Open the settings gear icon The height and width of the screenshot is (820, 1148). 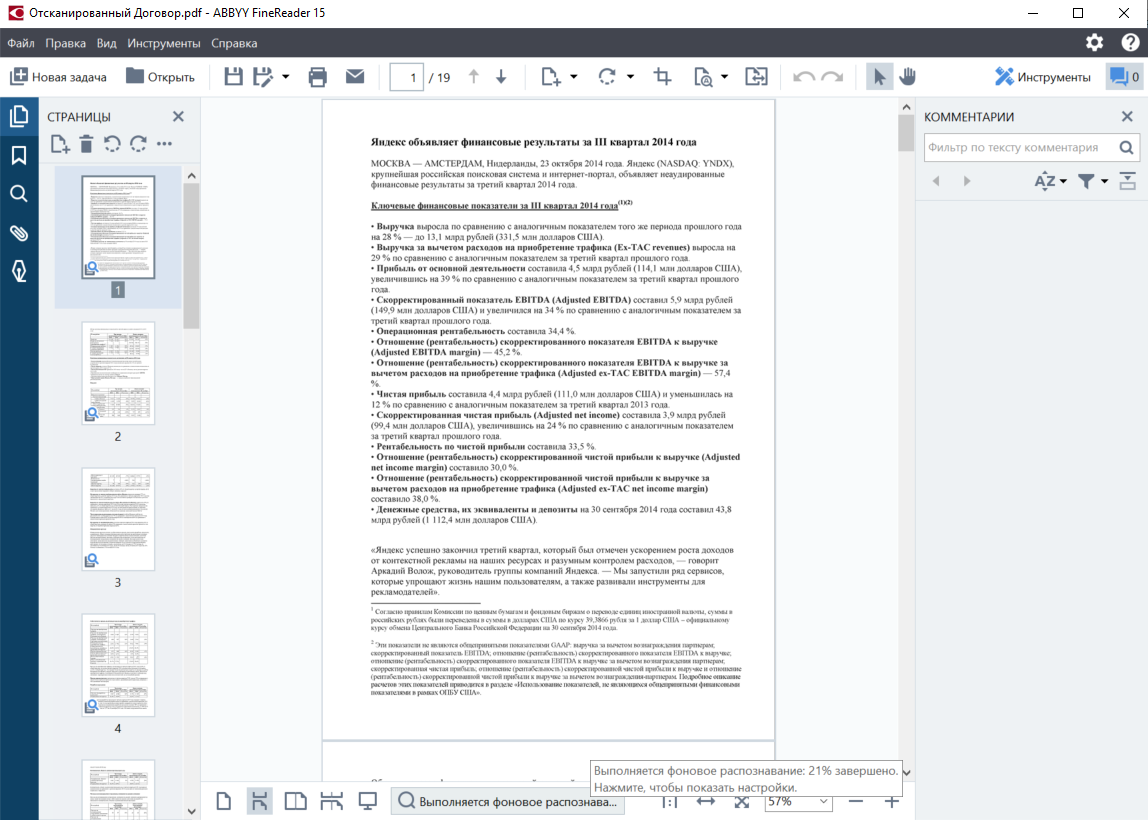pyautogui.click(x=1095, y=42)
